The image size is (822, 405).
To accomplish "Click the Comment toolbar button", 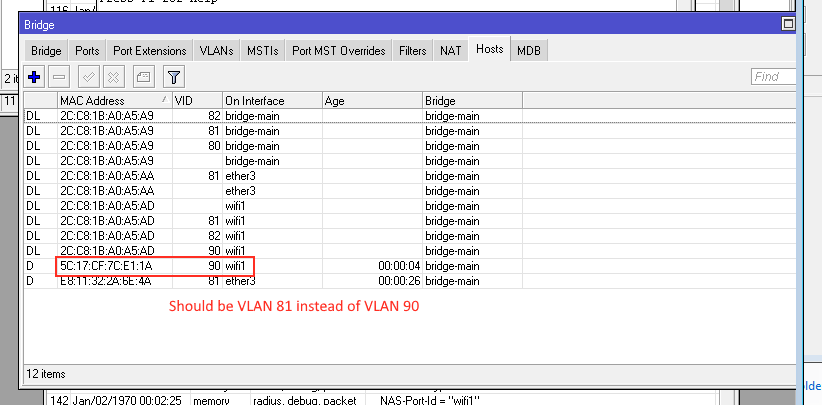I will tap(144, 78).
